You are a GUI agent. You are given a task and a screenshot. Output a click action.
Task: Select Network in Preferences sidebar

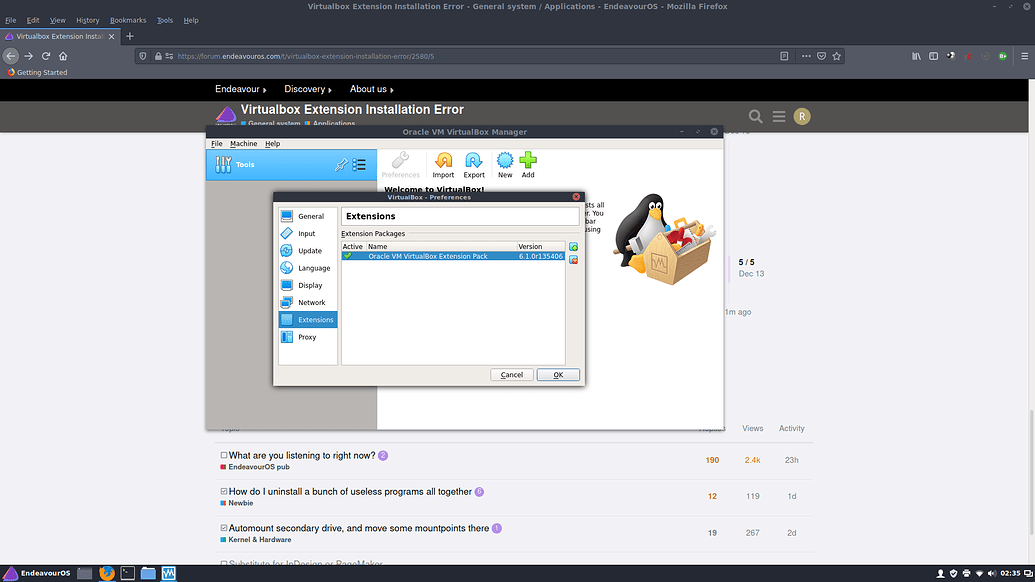tap(308, 302)
